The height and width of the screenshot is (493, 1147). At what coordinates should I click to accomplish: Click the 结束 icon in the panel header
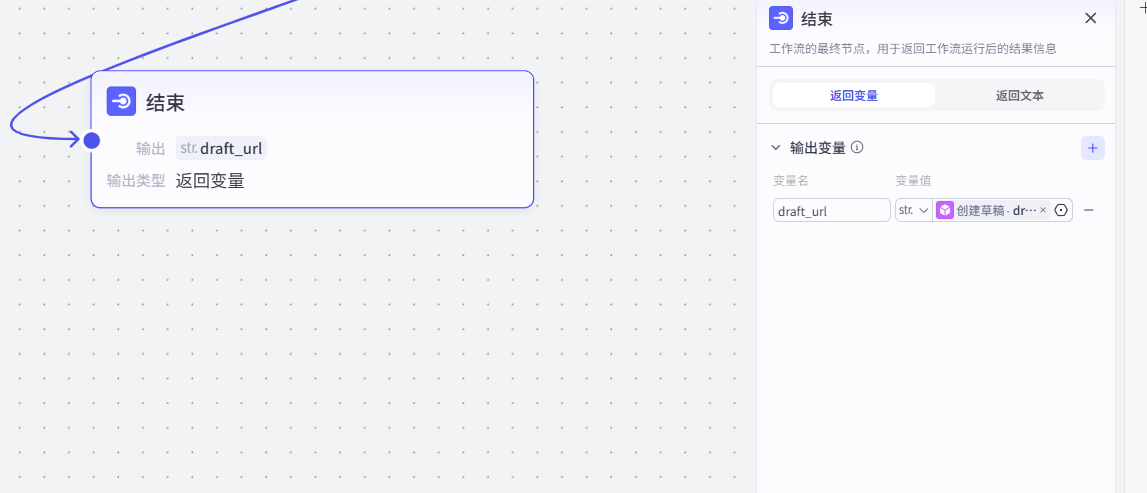click(x=781, y=18)
